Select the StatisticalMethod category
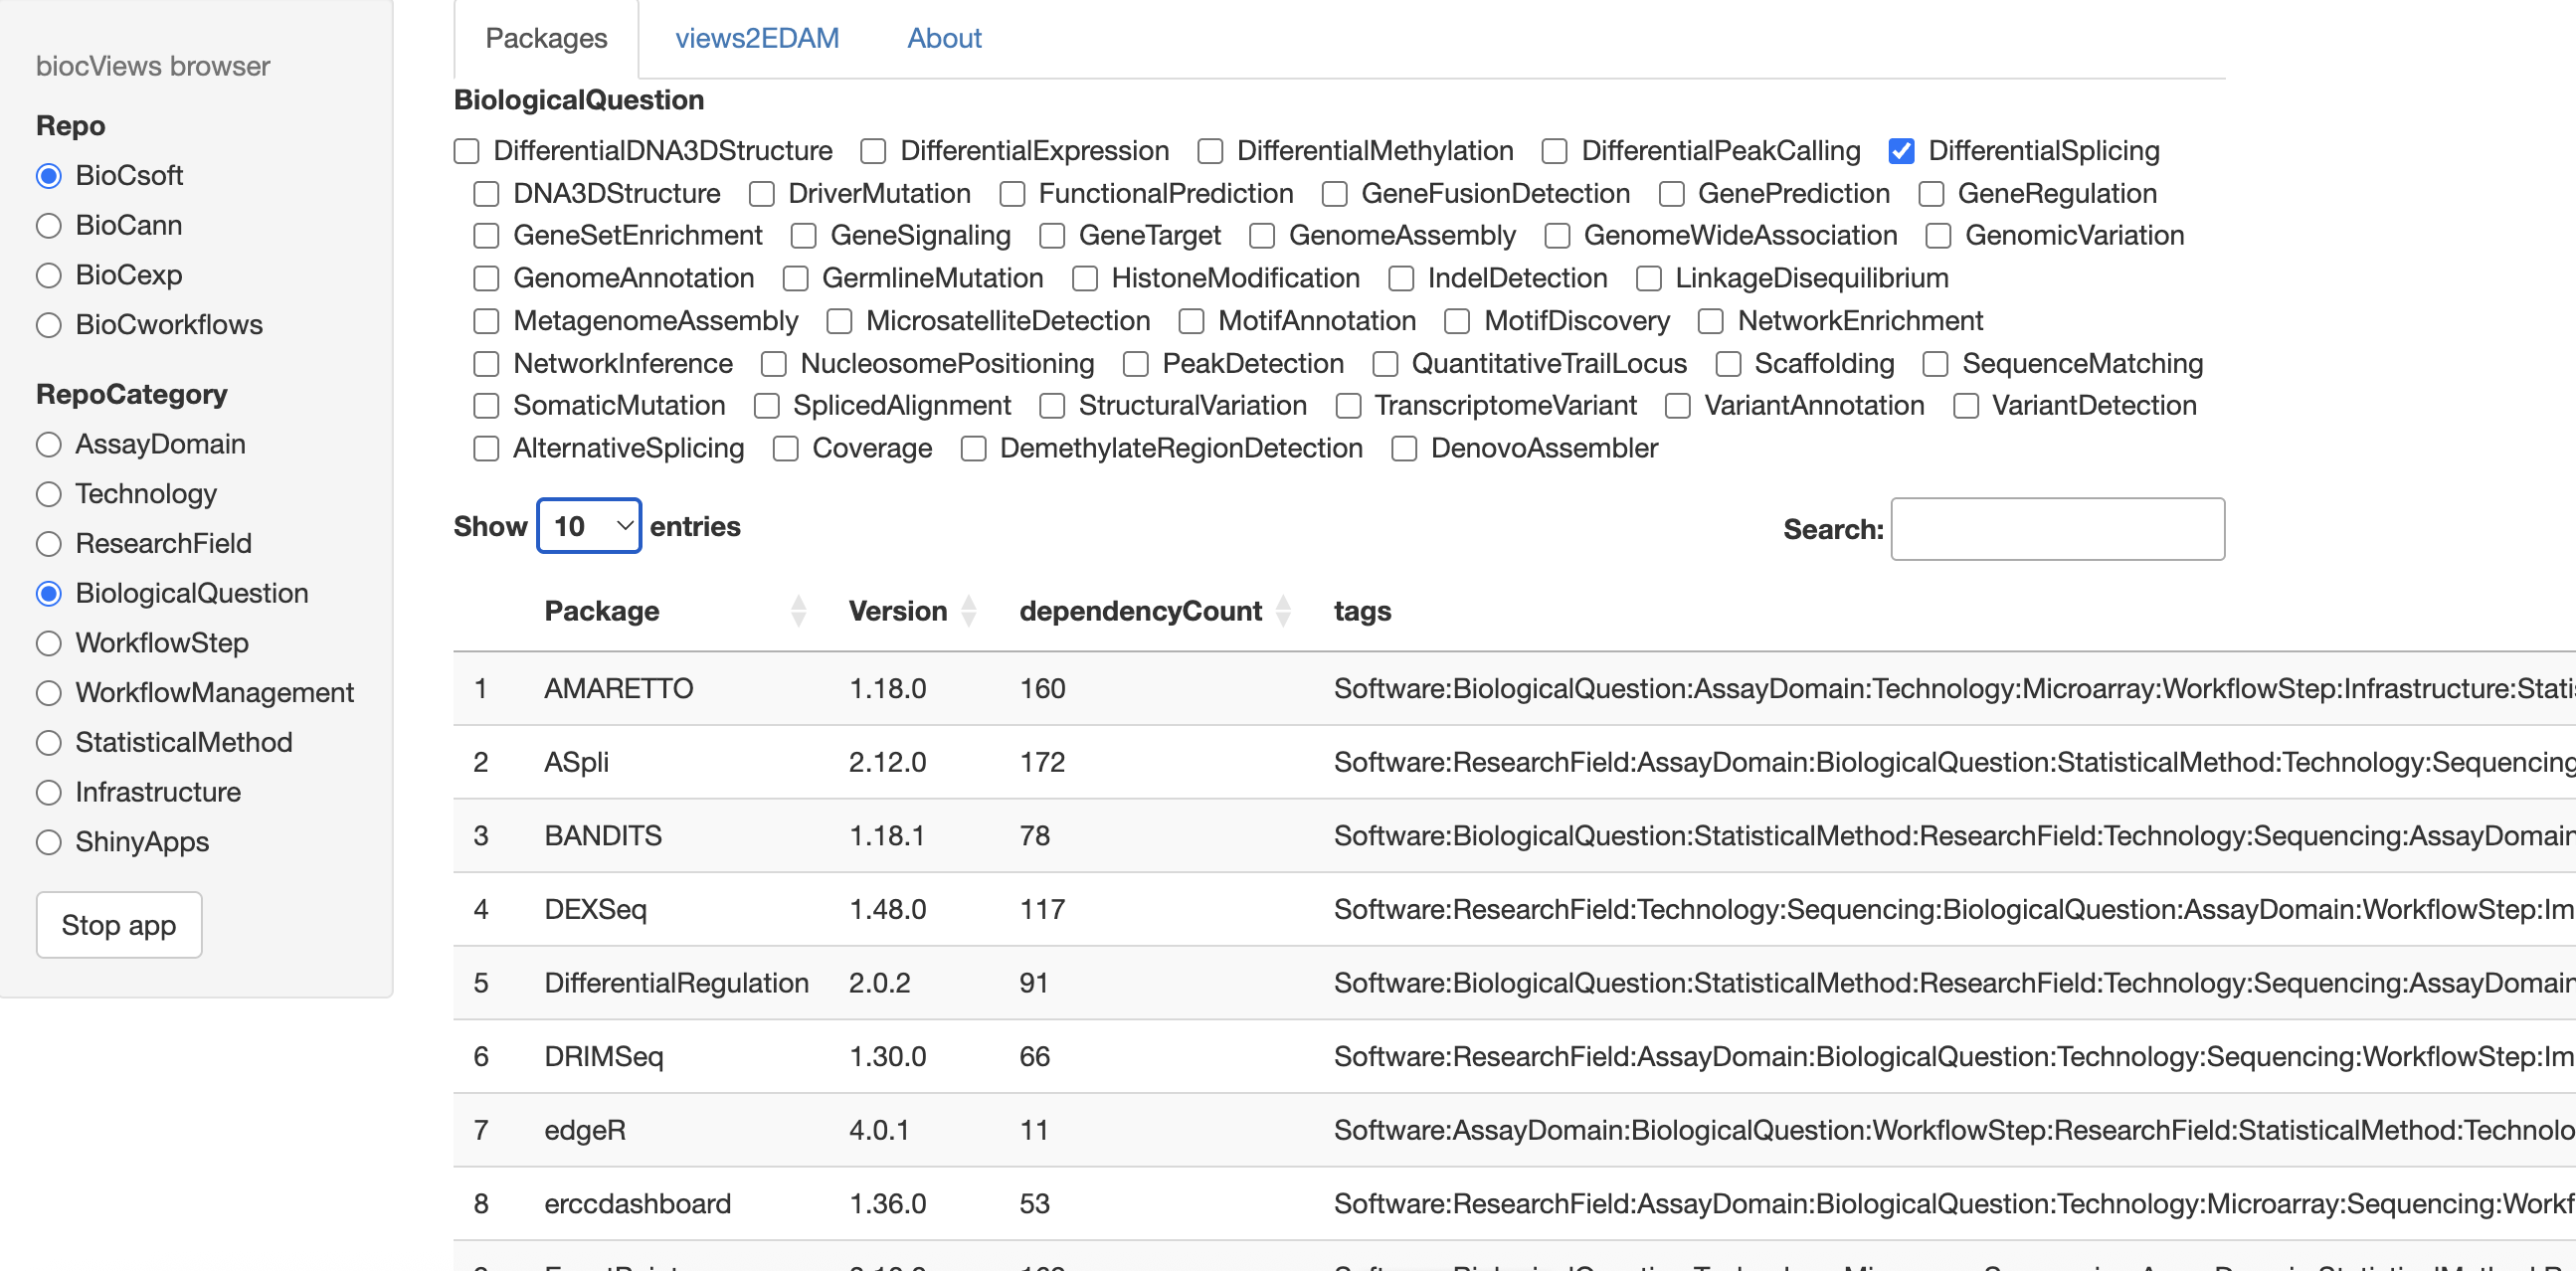This screenshot has height=1271, width=2576. [49, 743]
